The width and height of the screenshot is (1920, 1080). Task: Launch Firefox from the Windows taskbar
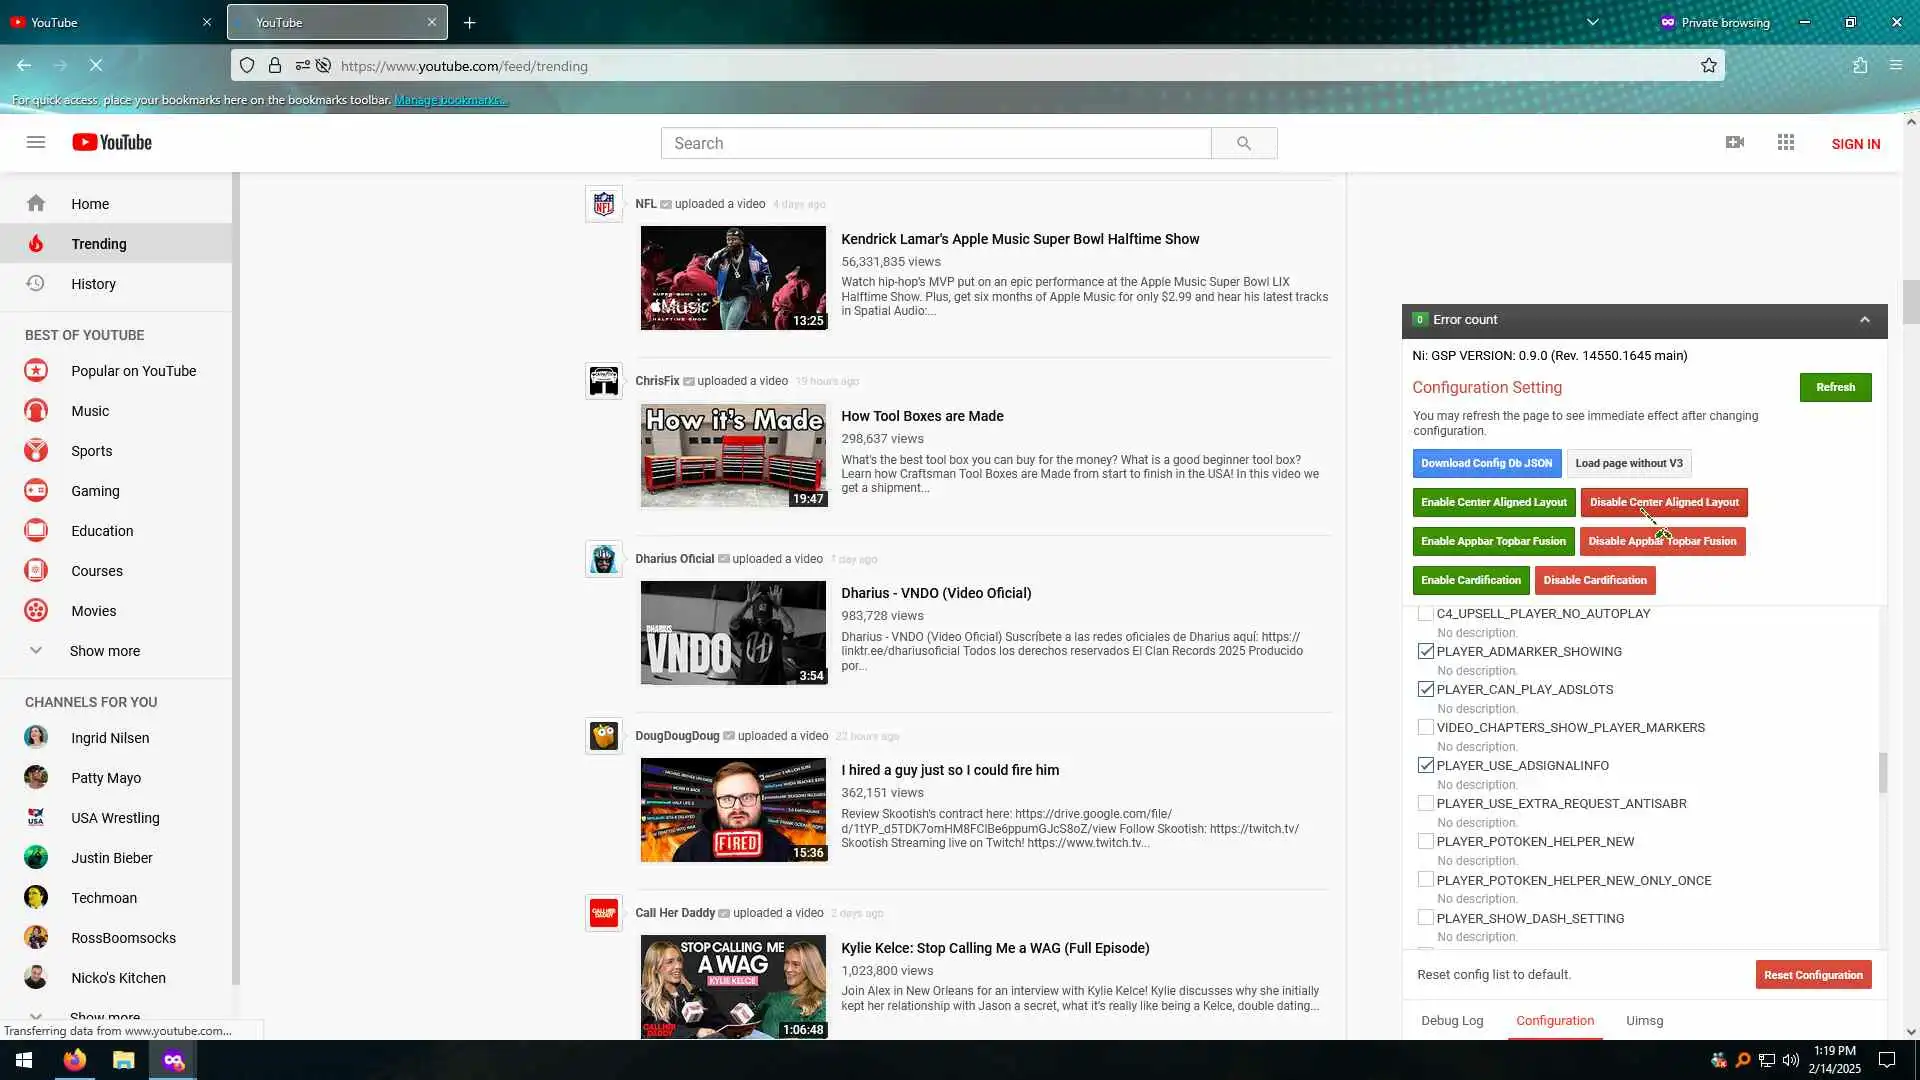[x=75, y=1060]
